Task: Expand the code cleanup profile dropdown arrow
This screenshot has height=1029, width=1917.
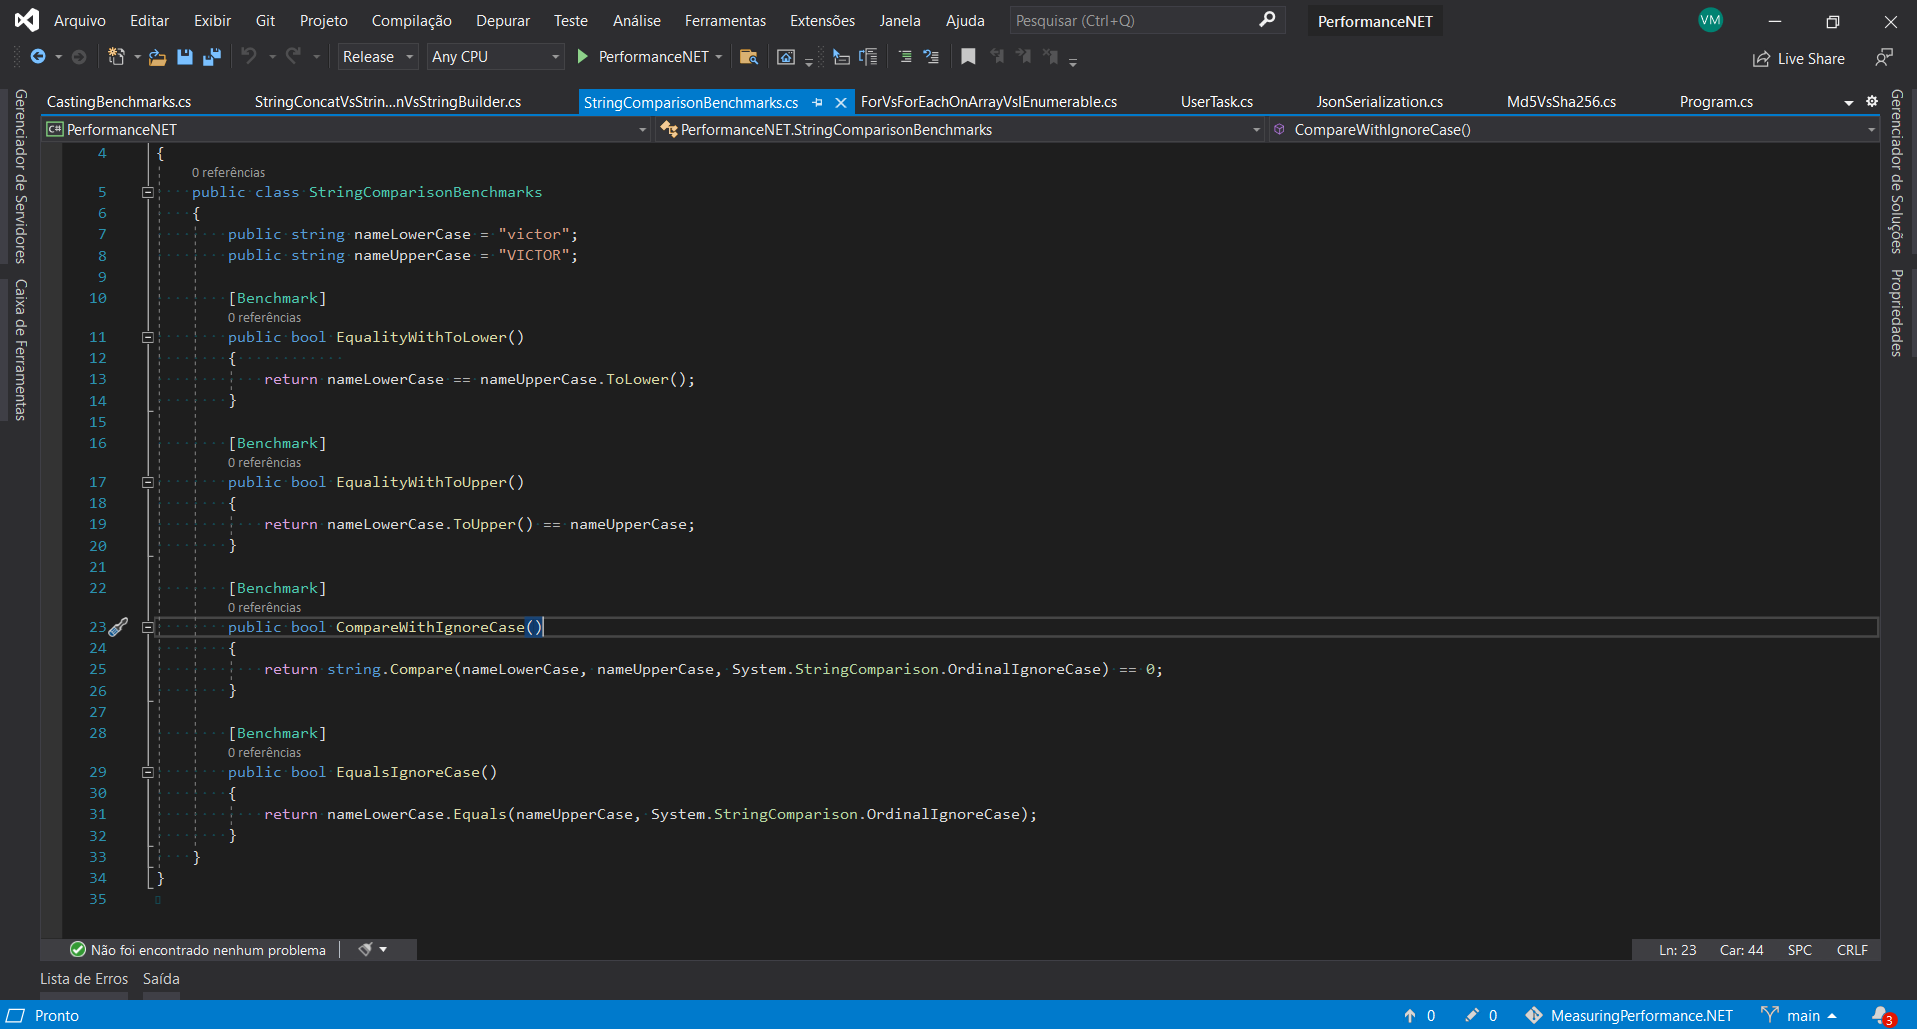Action: pos(383,949)
